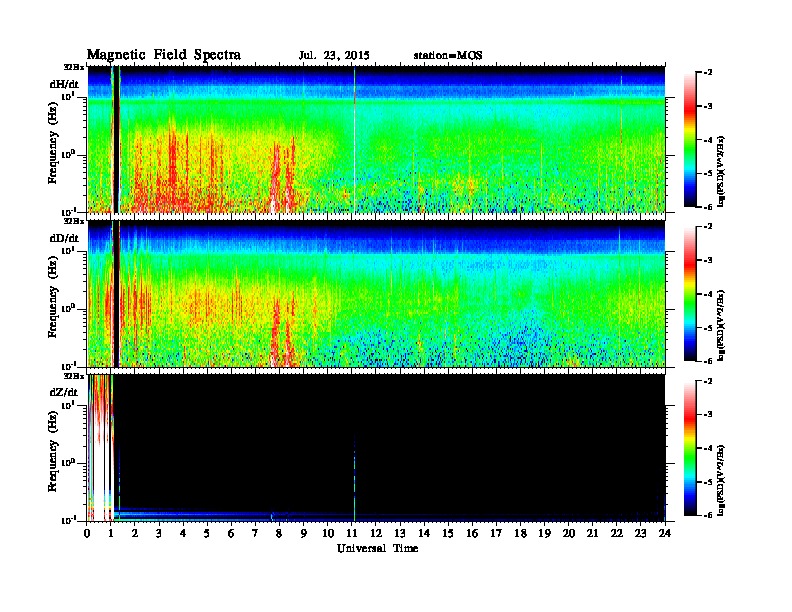Click hour 20 on the Universal Time axis
792x612 pixels.
569,533
